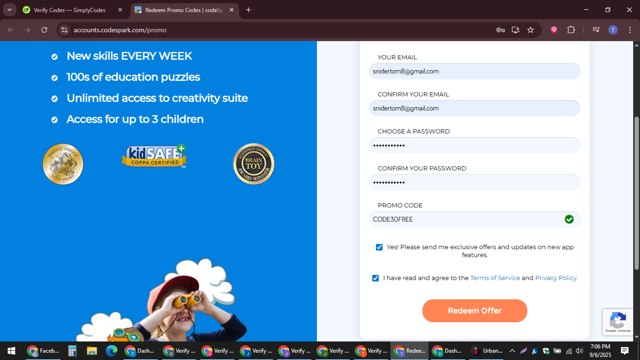
Task: Click the kidSAFE COPPA Certified badge
Action: [x=154, y=156]
